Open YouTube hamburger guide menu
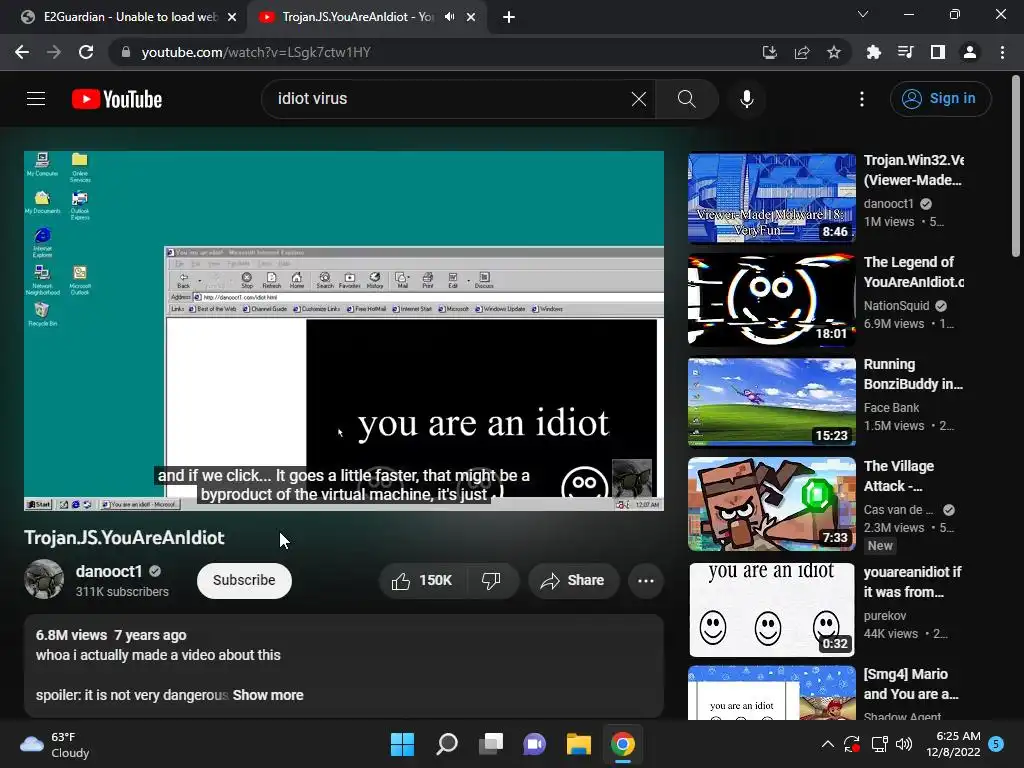 point(36,99)
